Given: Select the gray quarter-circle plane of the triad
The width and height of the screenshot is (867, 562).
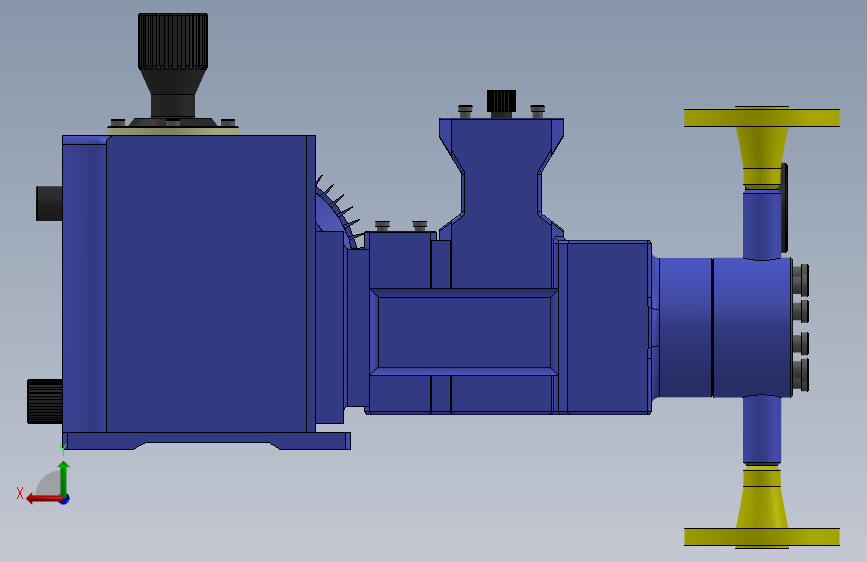Looking at the screenshot, I should [49, 484].
